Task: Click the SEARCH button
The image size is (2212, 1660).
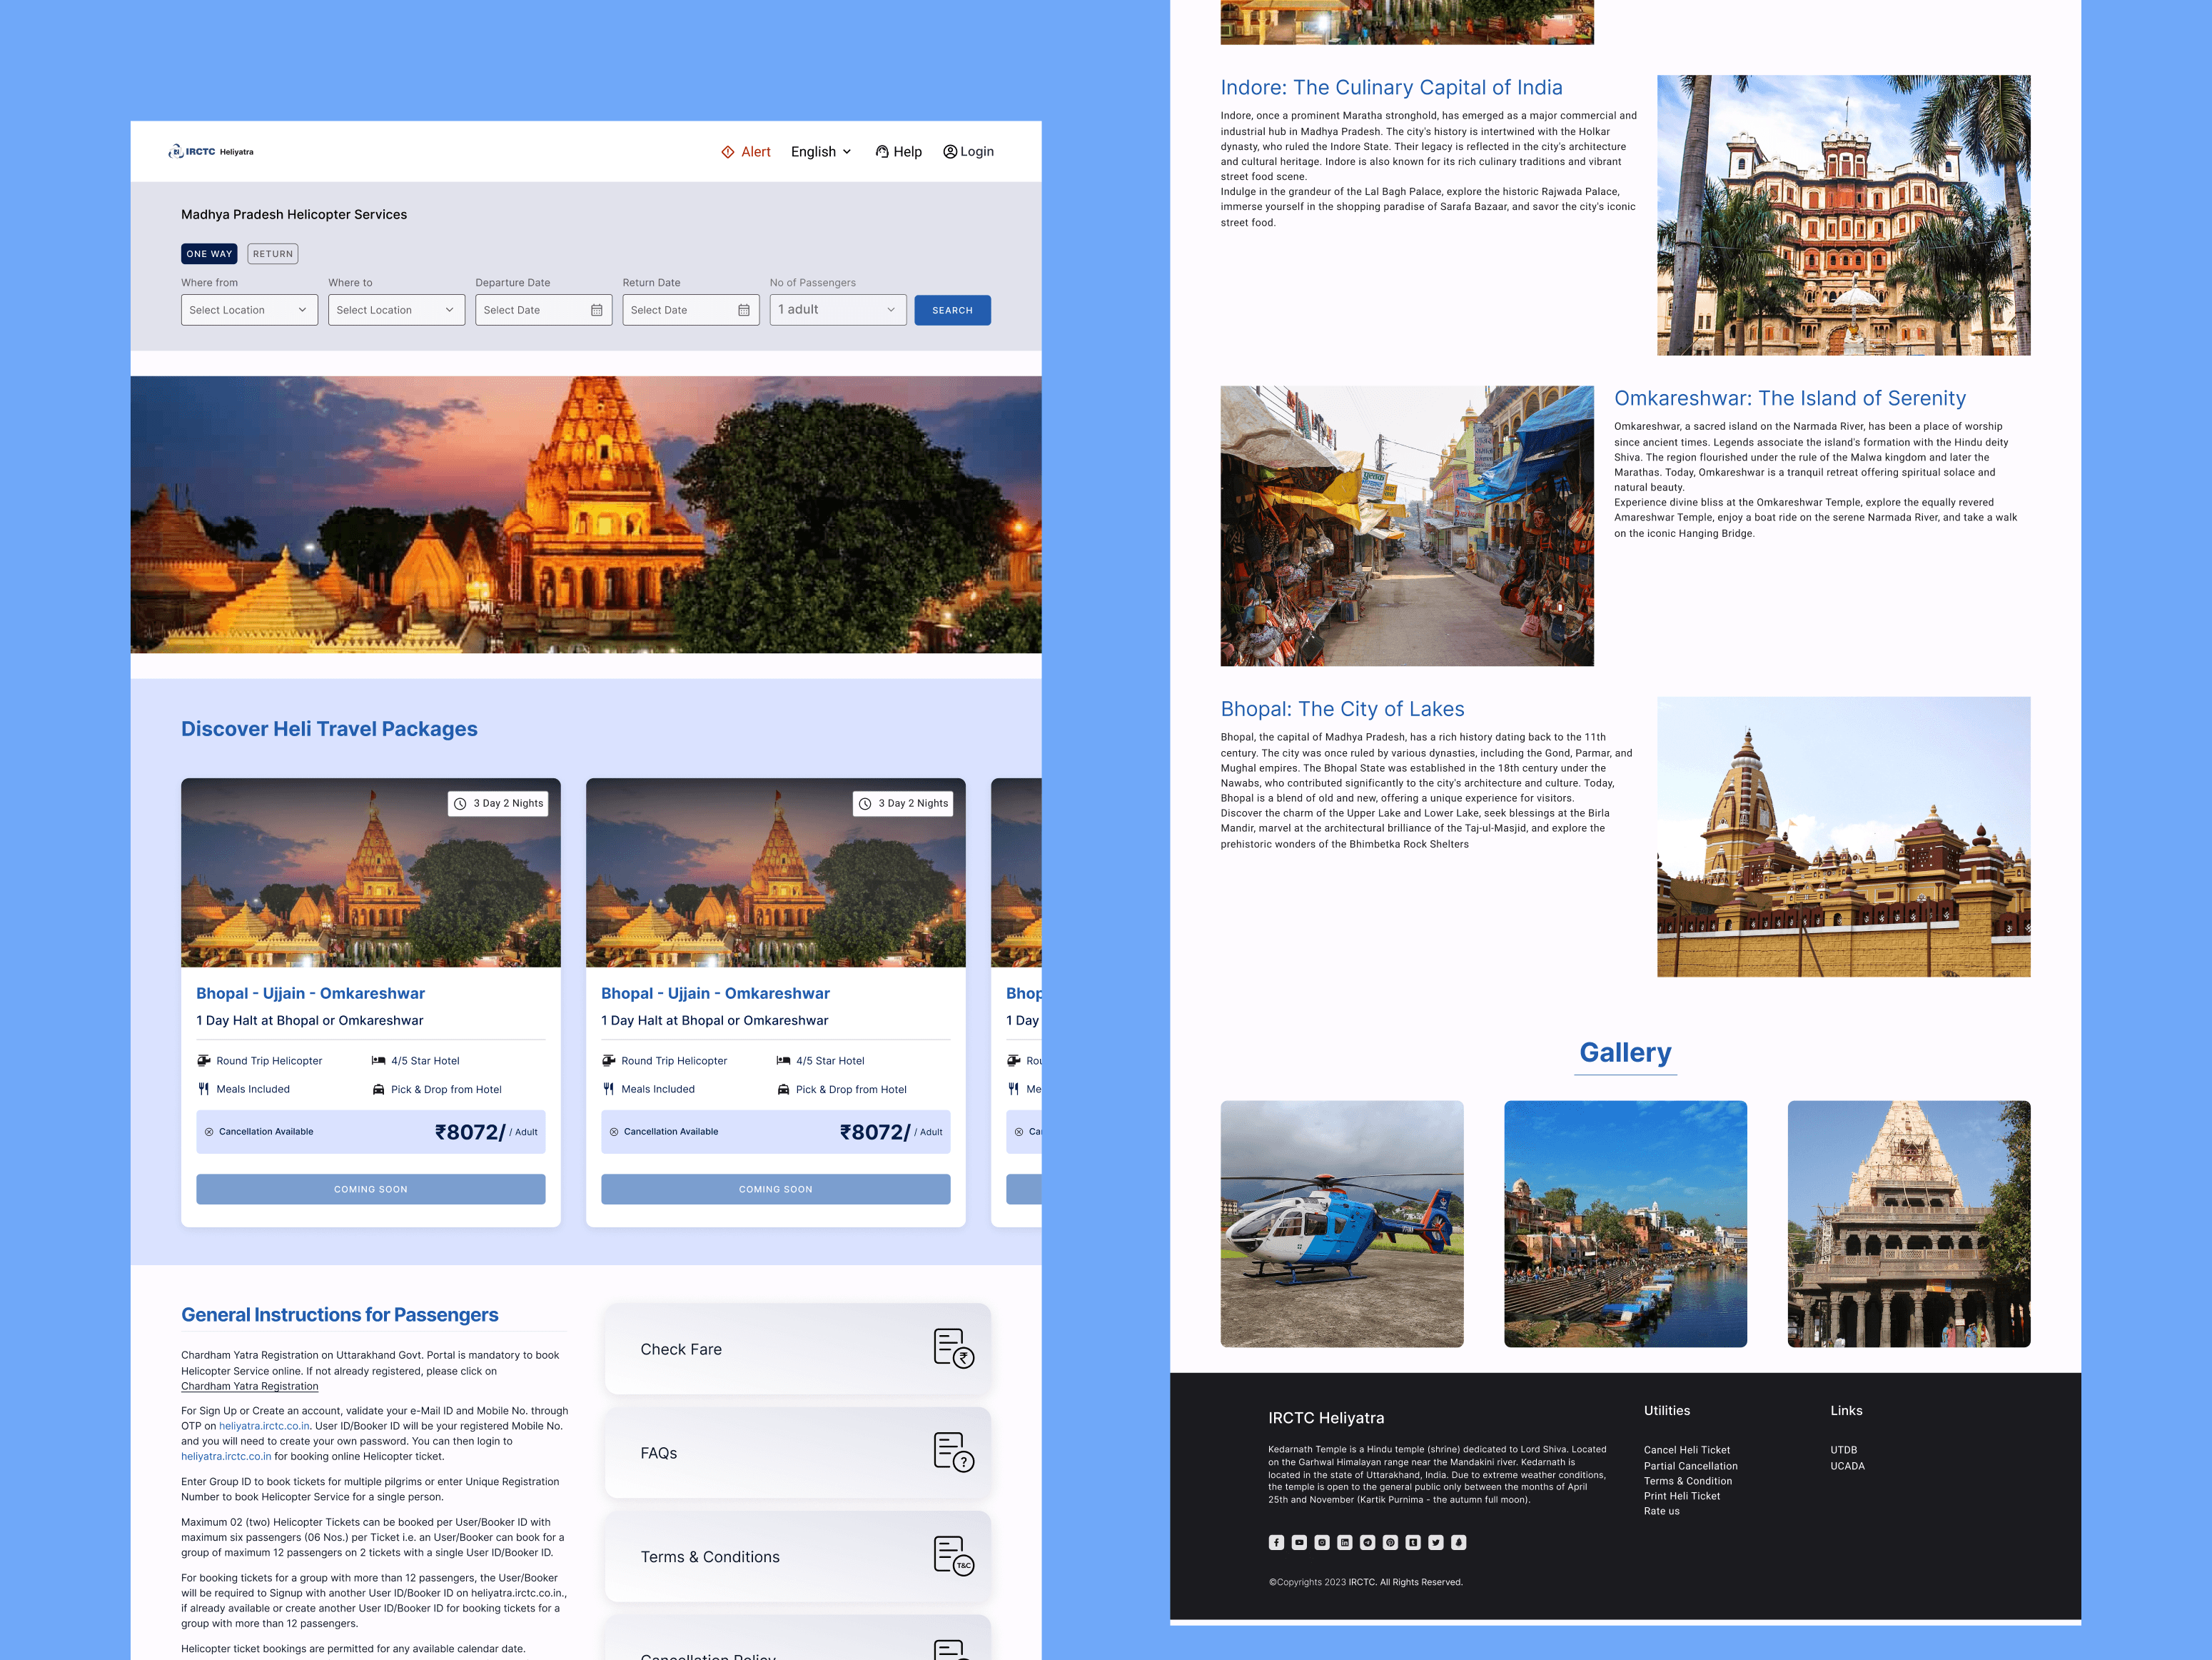Action: coord(952,310)
